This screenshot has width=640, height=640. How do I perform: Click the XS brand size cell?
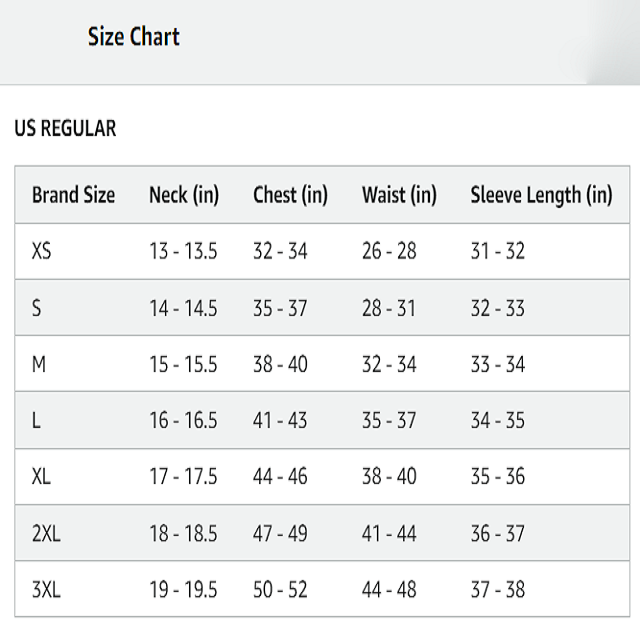pyautogui.click(x=41, y=252)
